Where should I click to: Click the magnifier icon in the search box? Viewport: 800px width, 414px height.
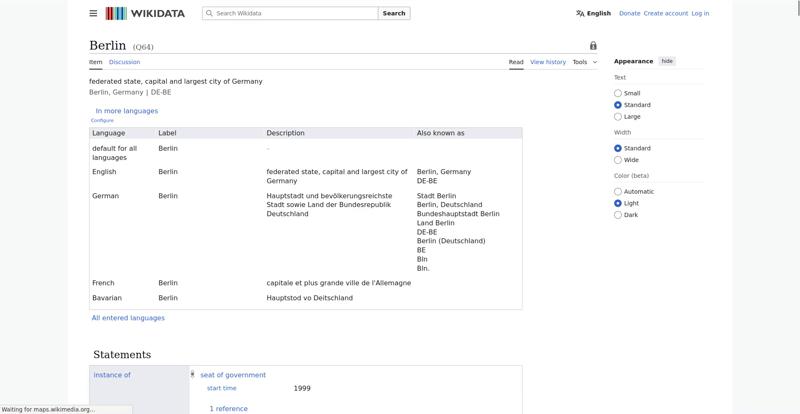(x=208, y=13)
